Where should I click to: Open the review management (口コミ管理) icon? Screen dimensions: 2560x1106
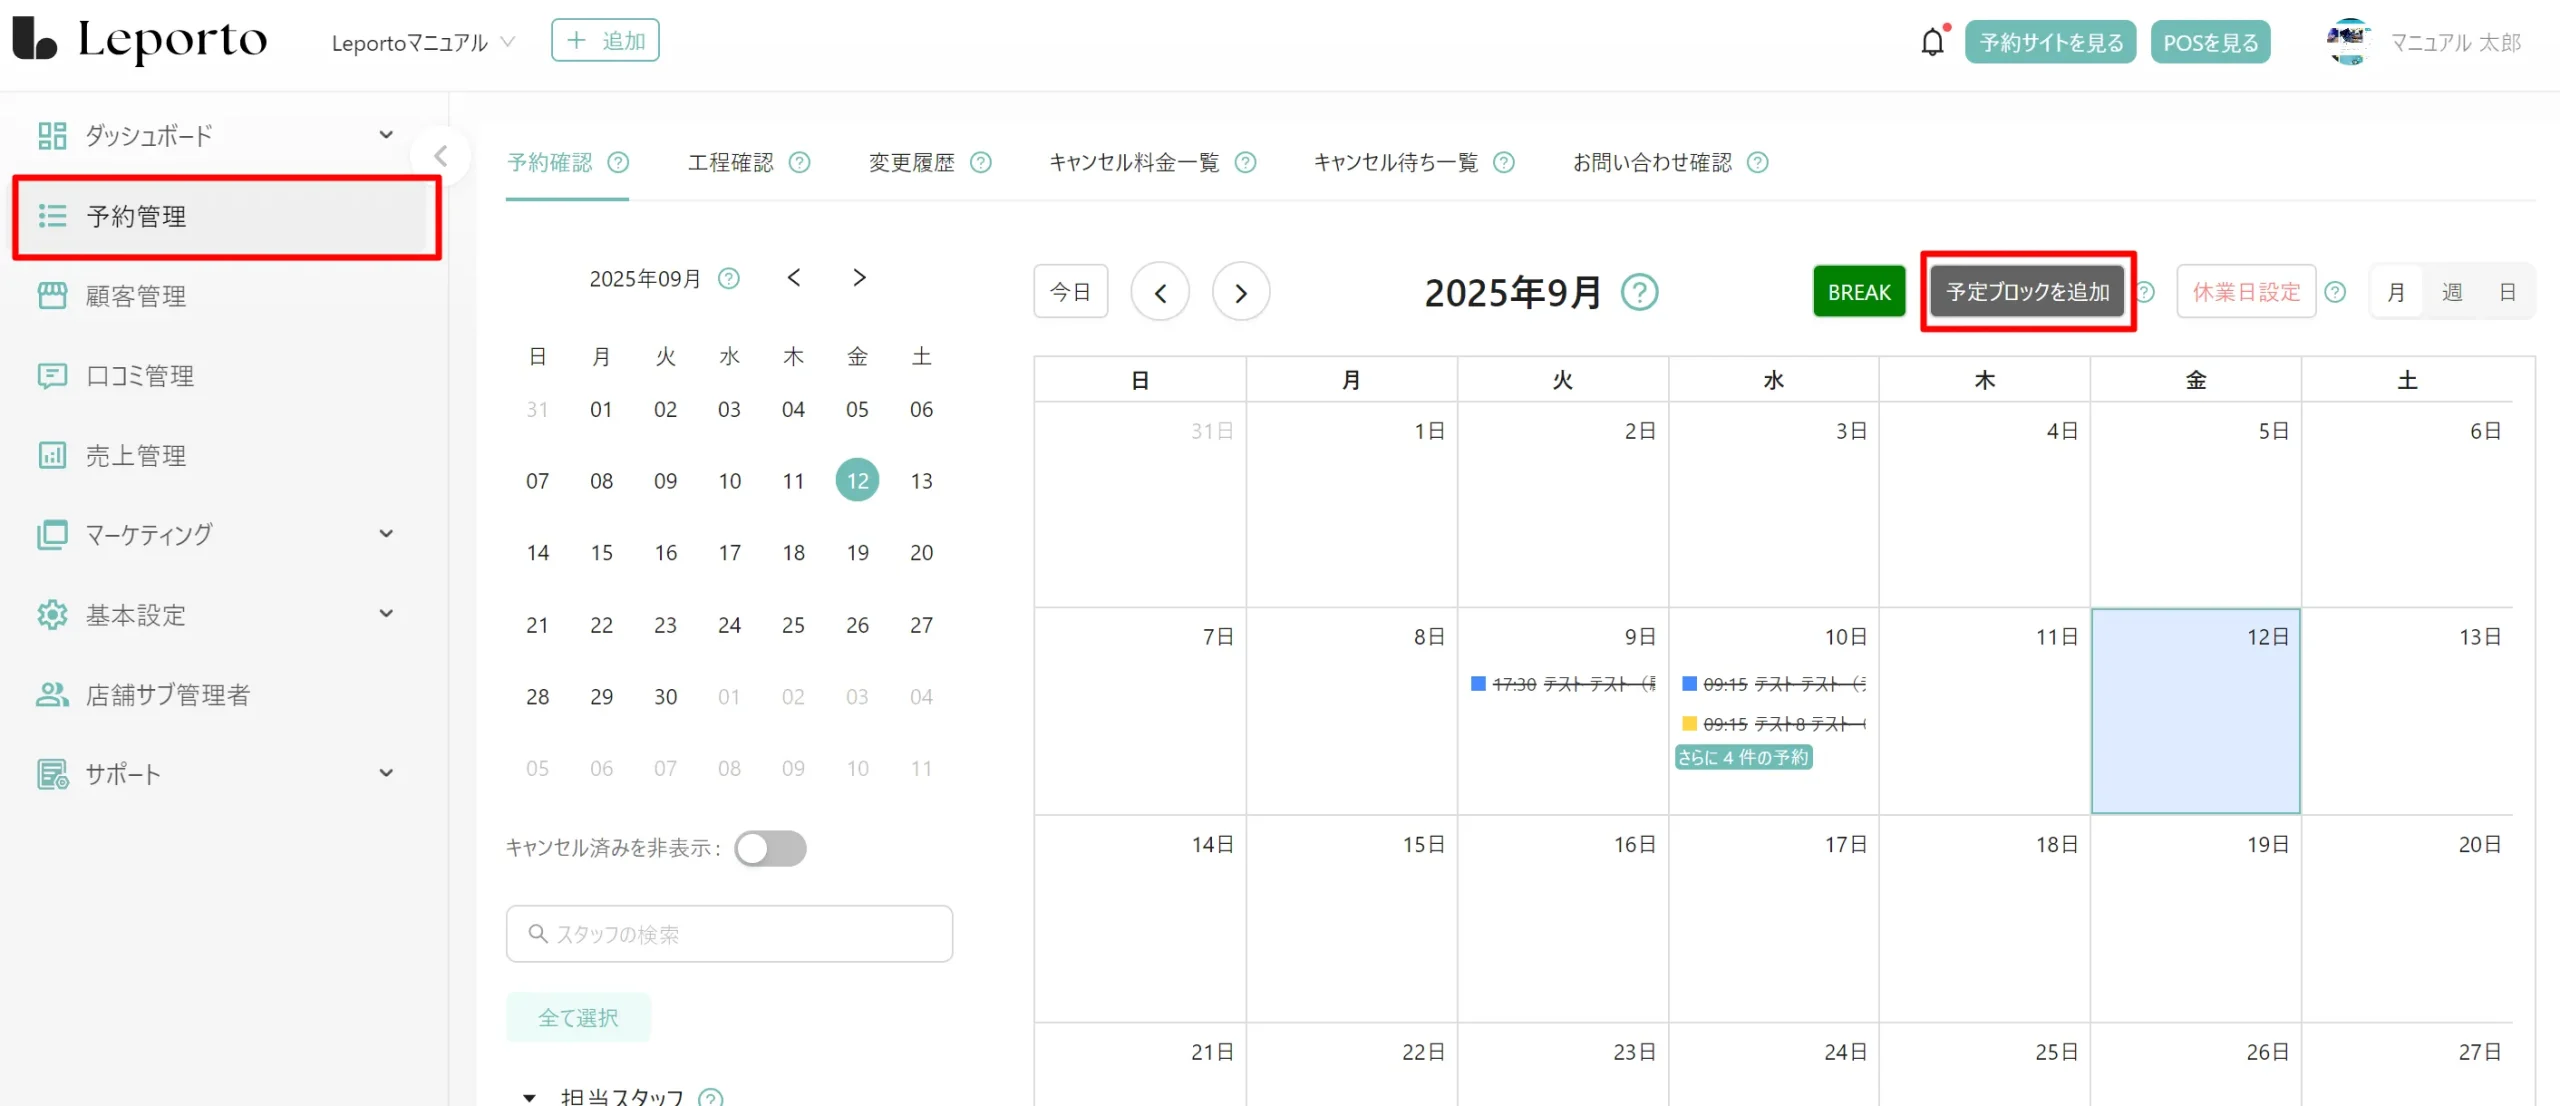coord(52,376)
